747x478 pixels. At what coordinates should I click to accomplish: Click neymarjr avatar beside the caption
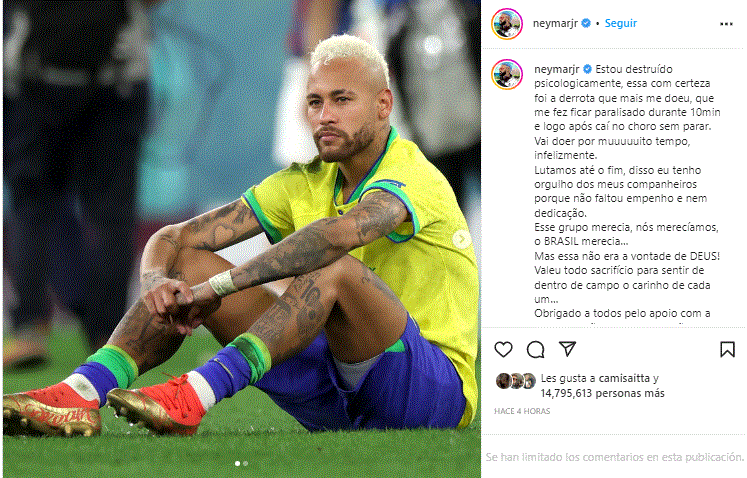coord(507,74)
